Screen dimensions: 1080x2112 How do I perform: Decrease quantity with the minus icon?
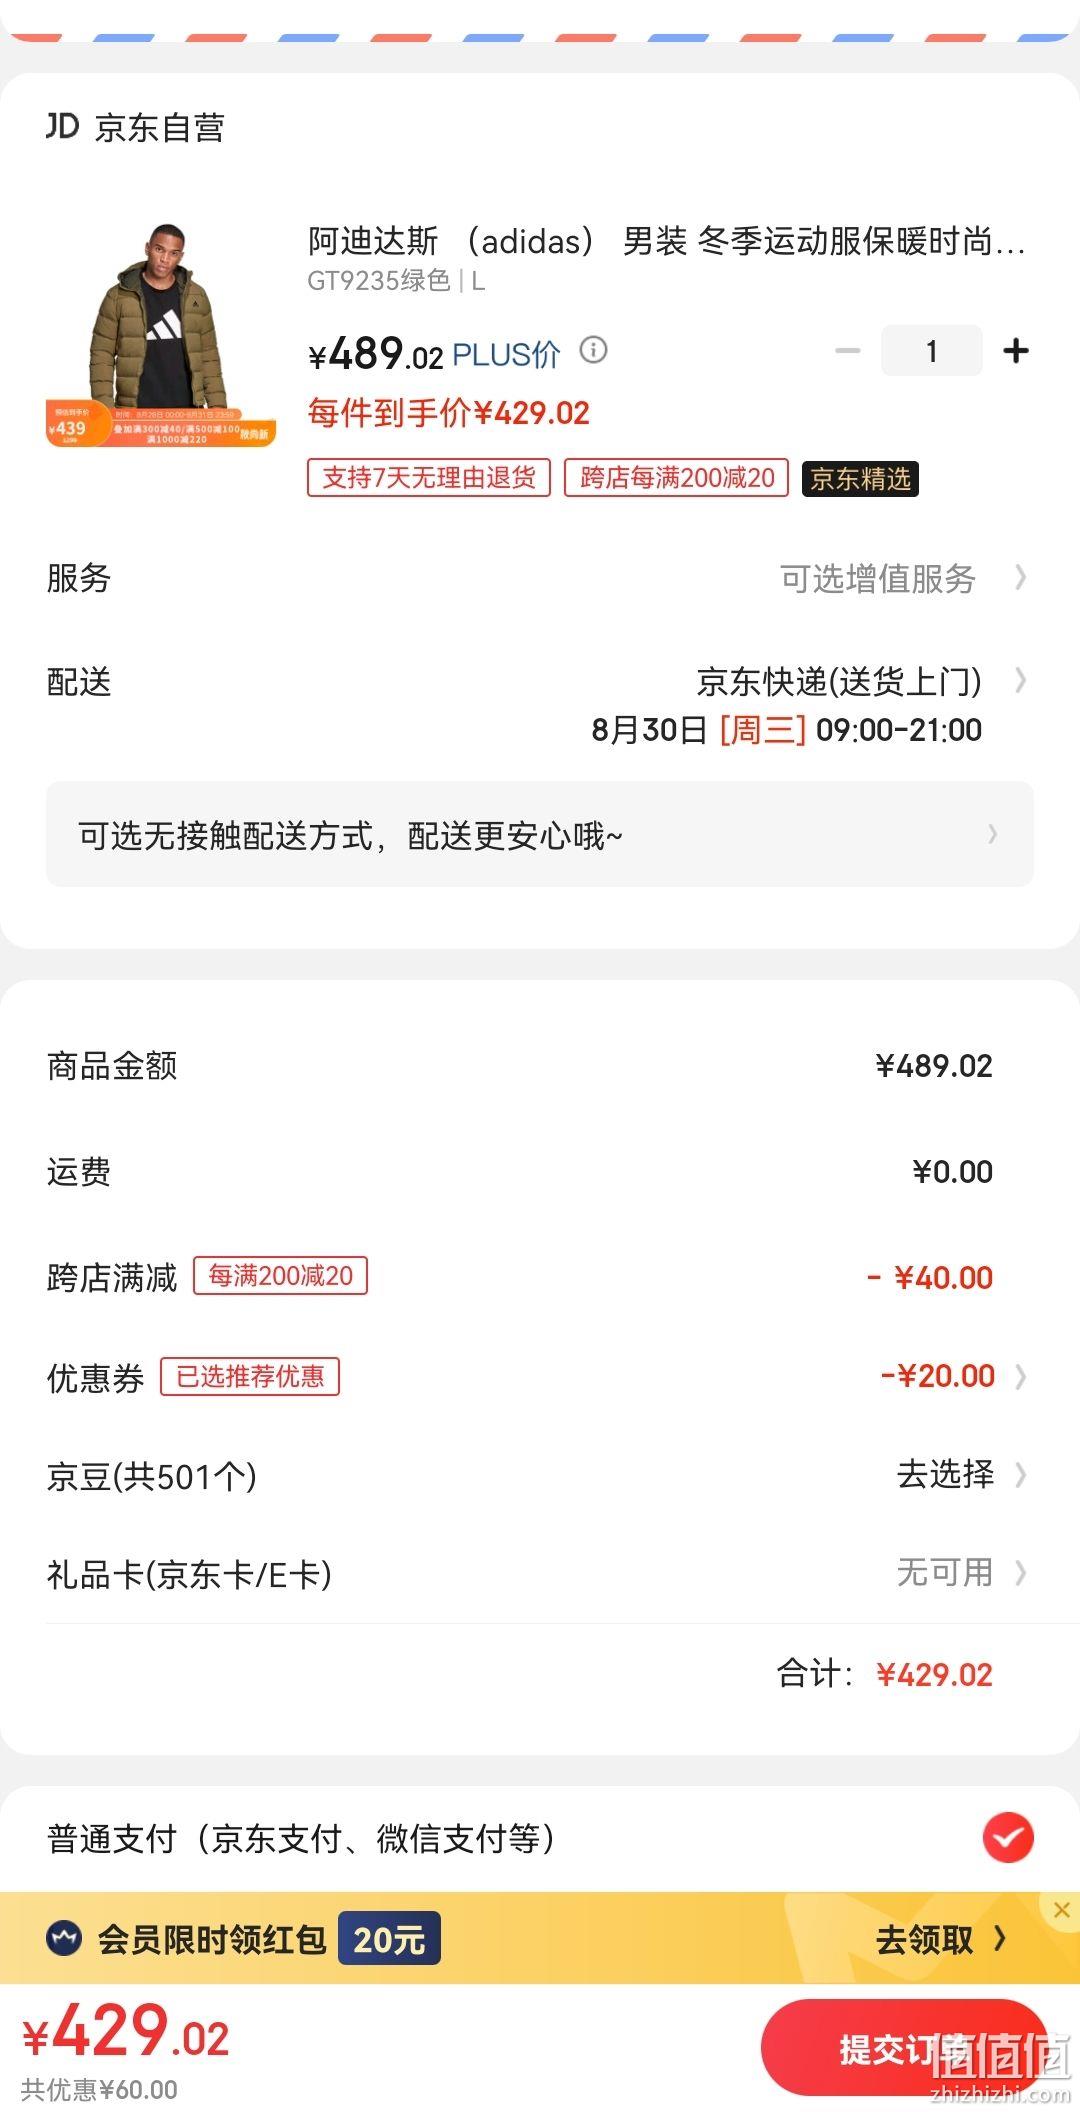click(x=848, y=351)
